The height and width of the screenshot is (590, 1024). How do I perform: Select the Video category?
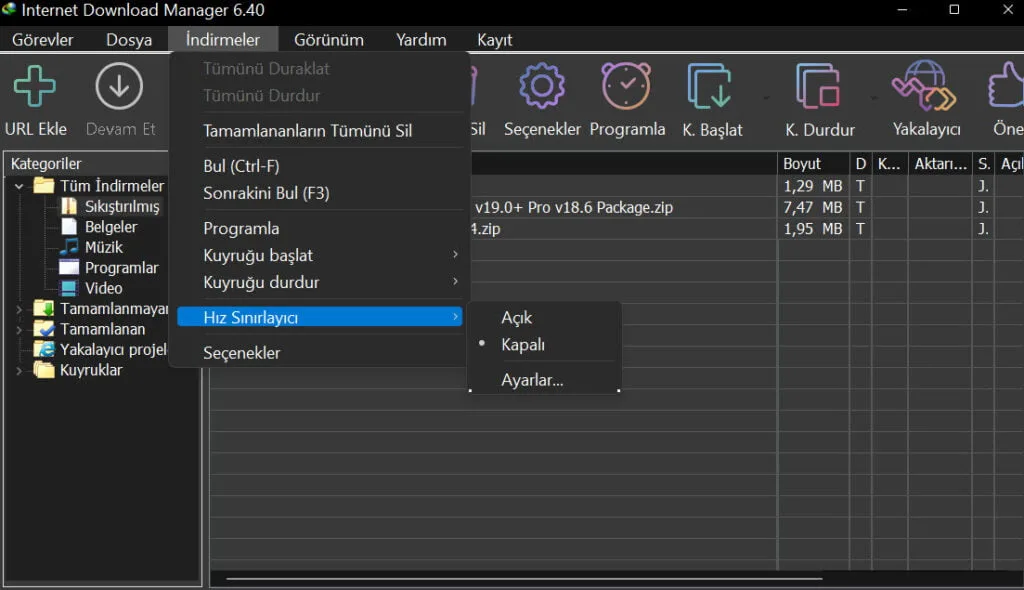coord(91,287)
